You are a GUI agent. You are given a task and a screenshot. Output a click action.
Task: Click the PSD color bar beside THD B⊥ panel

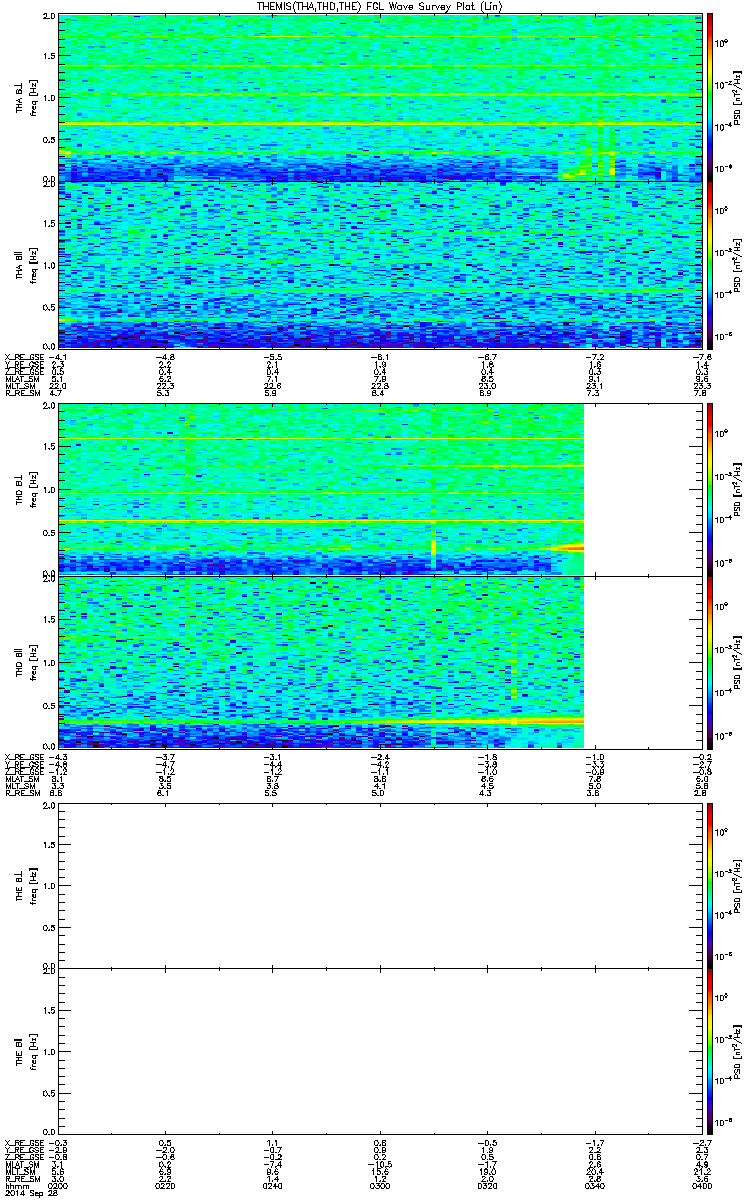pyautogui.click(x=711, y=488)
